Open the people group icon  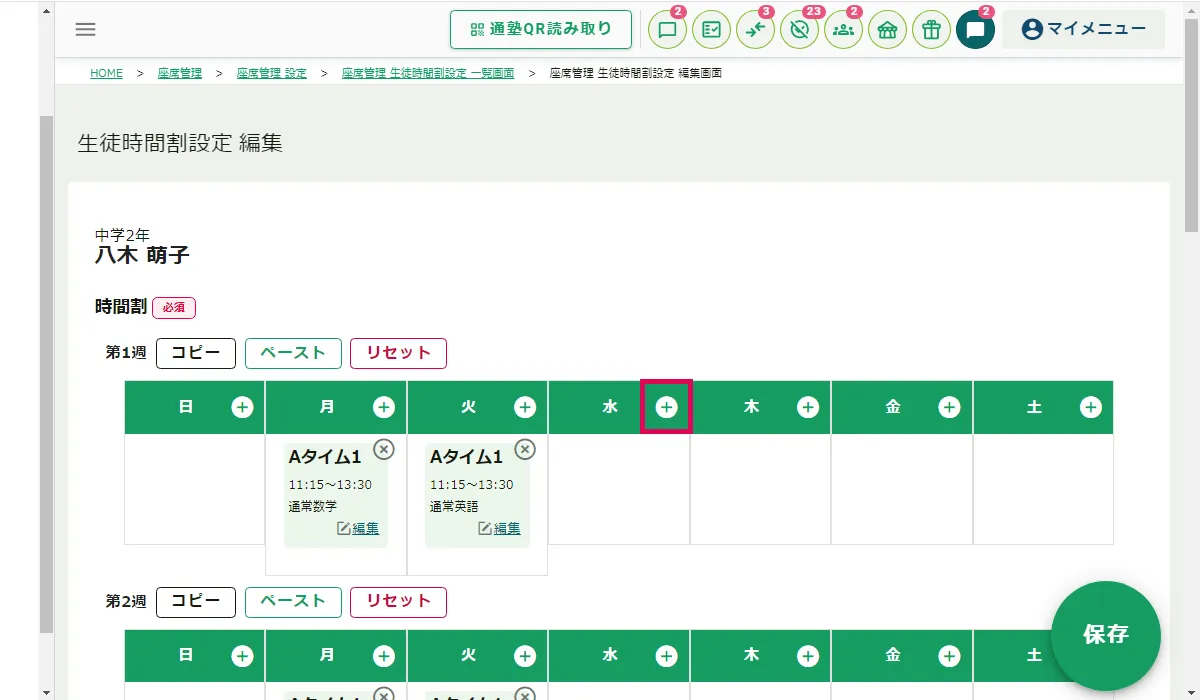point(843,30)
